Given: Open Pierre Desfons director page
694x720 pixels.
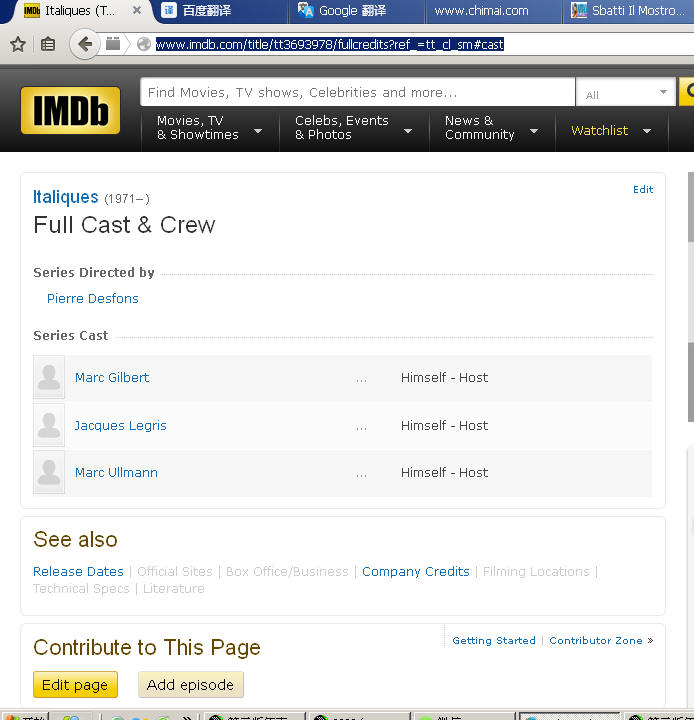Looking at the screenshot, I should 92,298.
